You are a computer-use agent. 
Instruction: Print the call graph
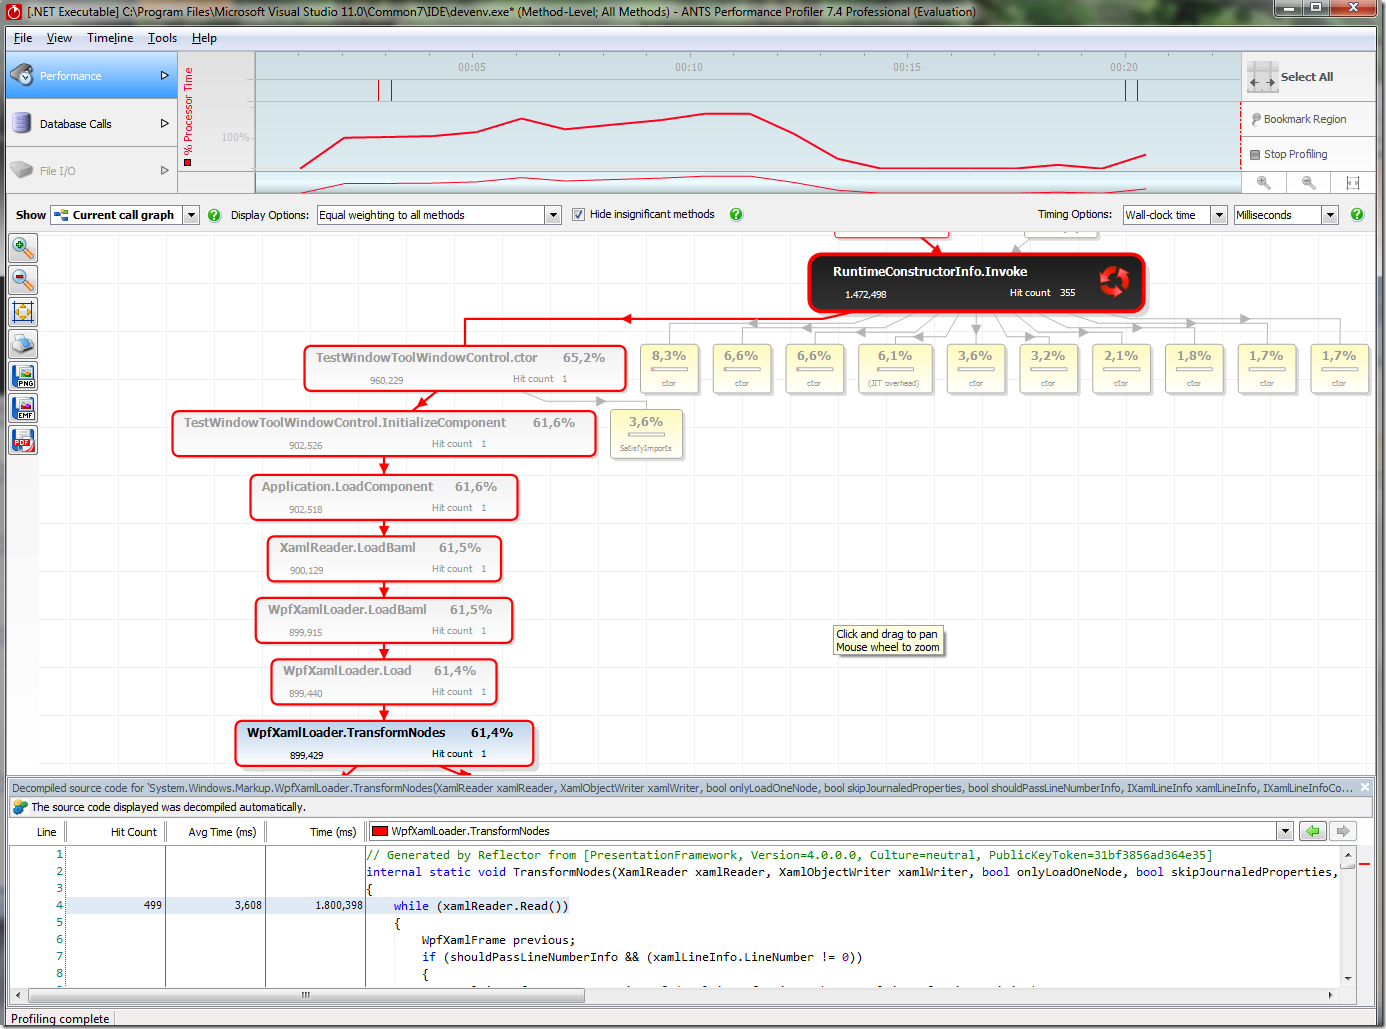[x=23, y=344]
